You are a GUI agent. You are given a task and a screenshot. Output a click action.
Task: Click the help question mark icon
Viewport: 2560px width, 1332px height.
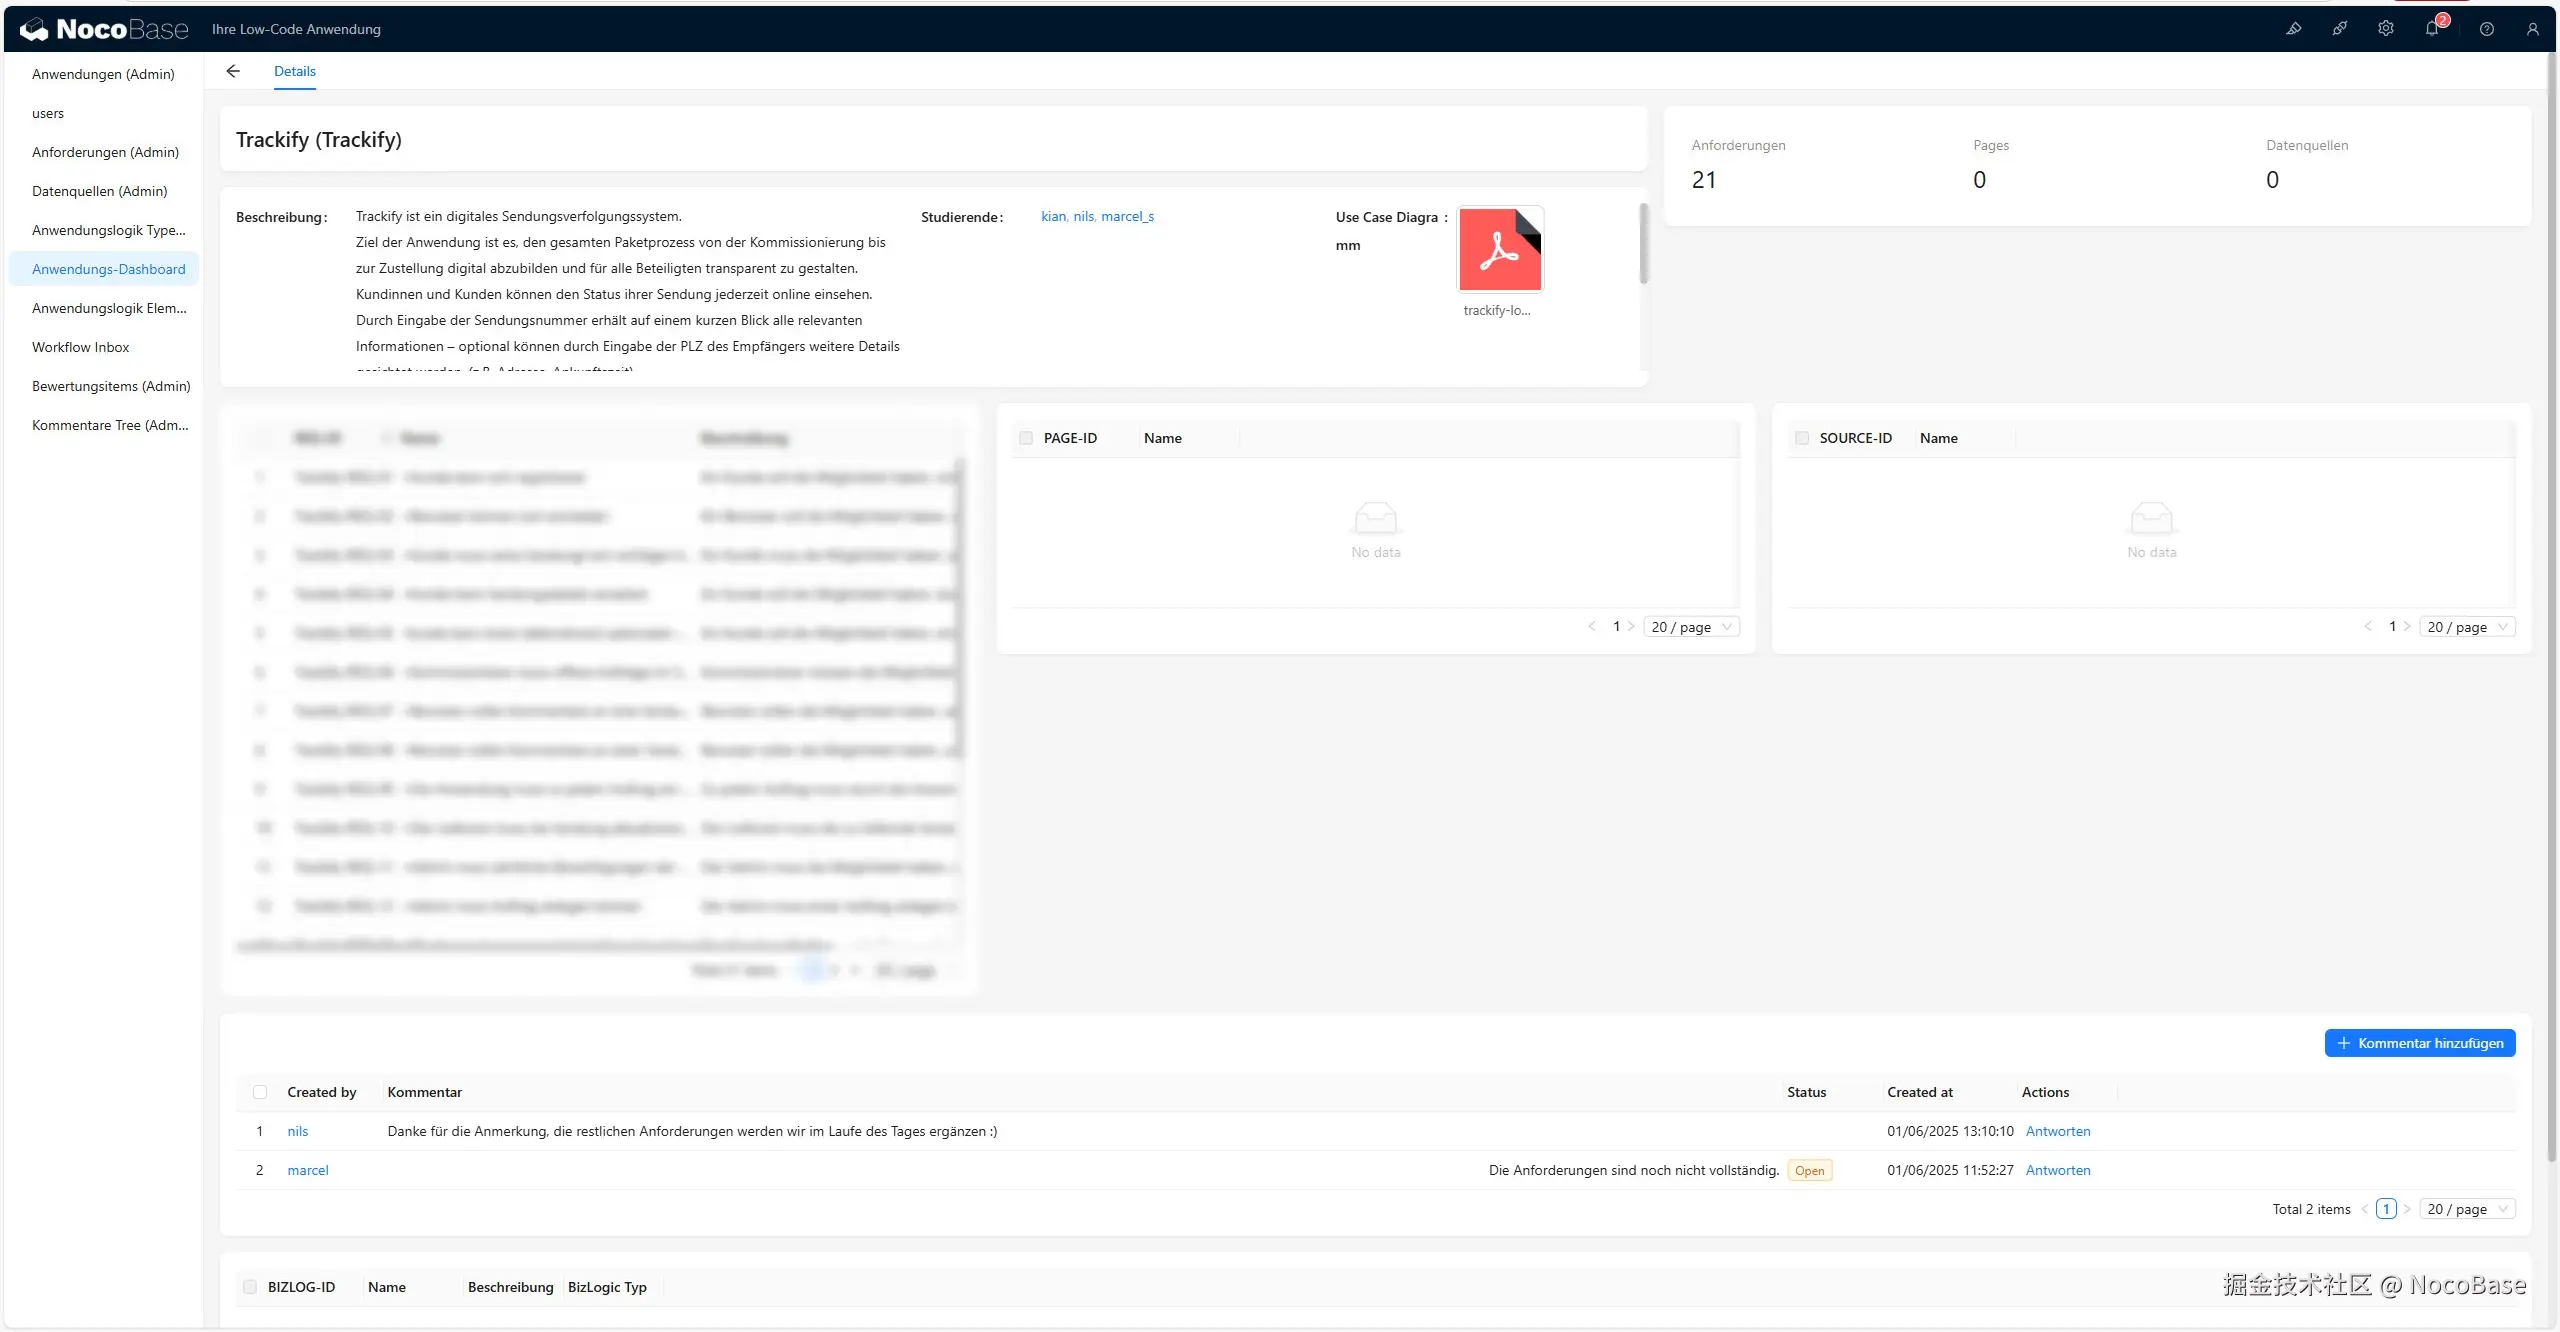point(2486,29)
